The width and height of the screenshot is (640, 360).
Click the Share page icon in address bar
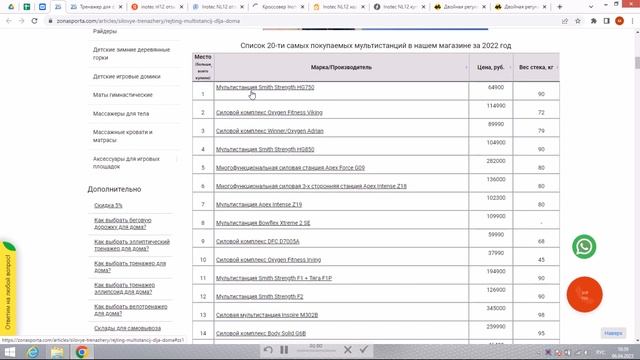point(565,21)
